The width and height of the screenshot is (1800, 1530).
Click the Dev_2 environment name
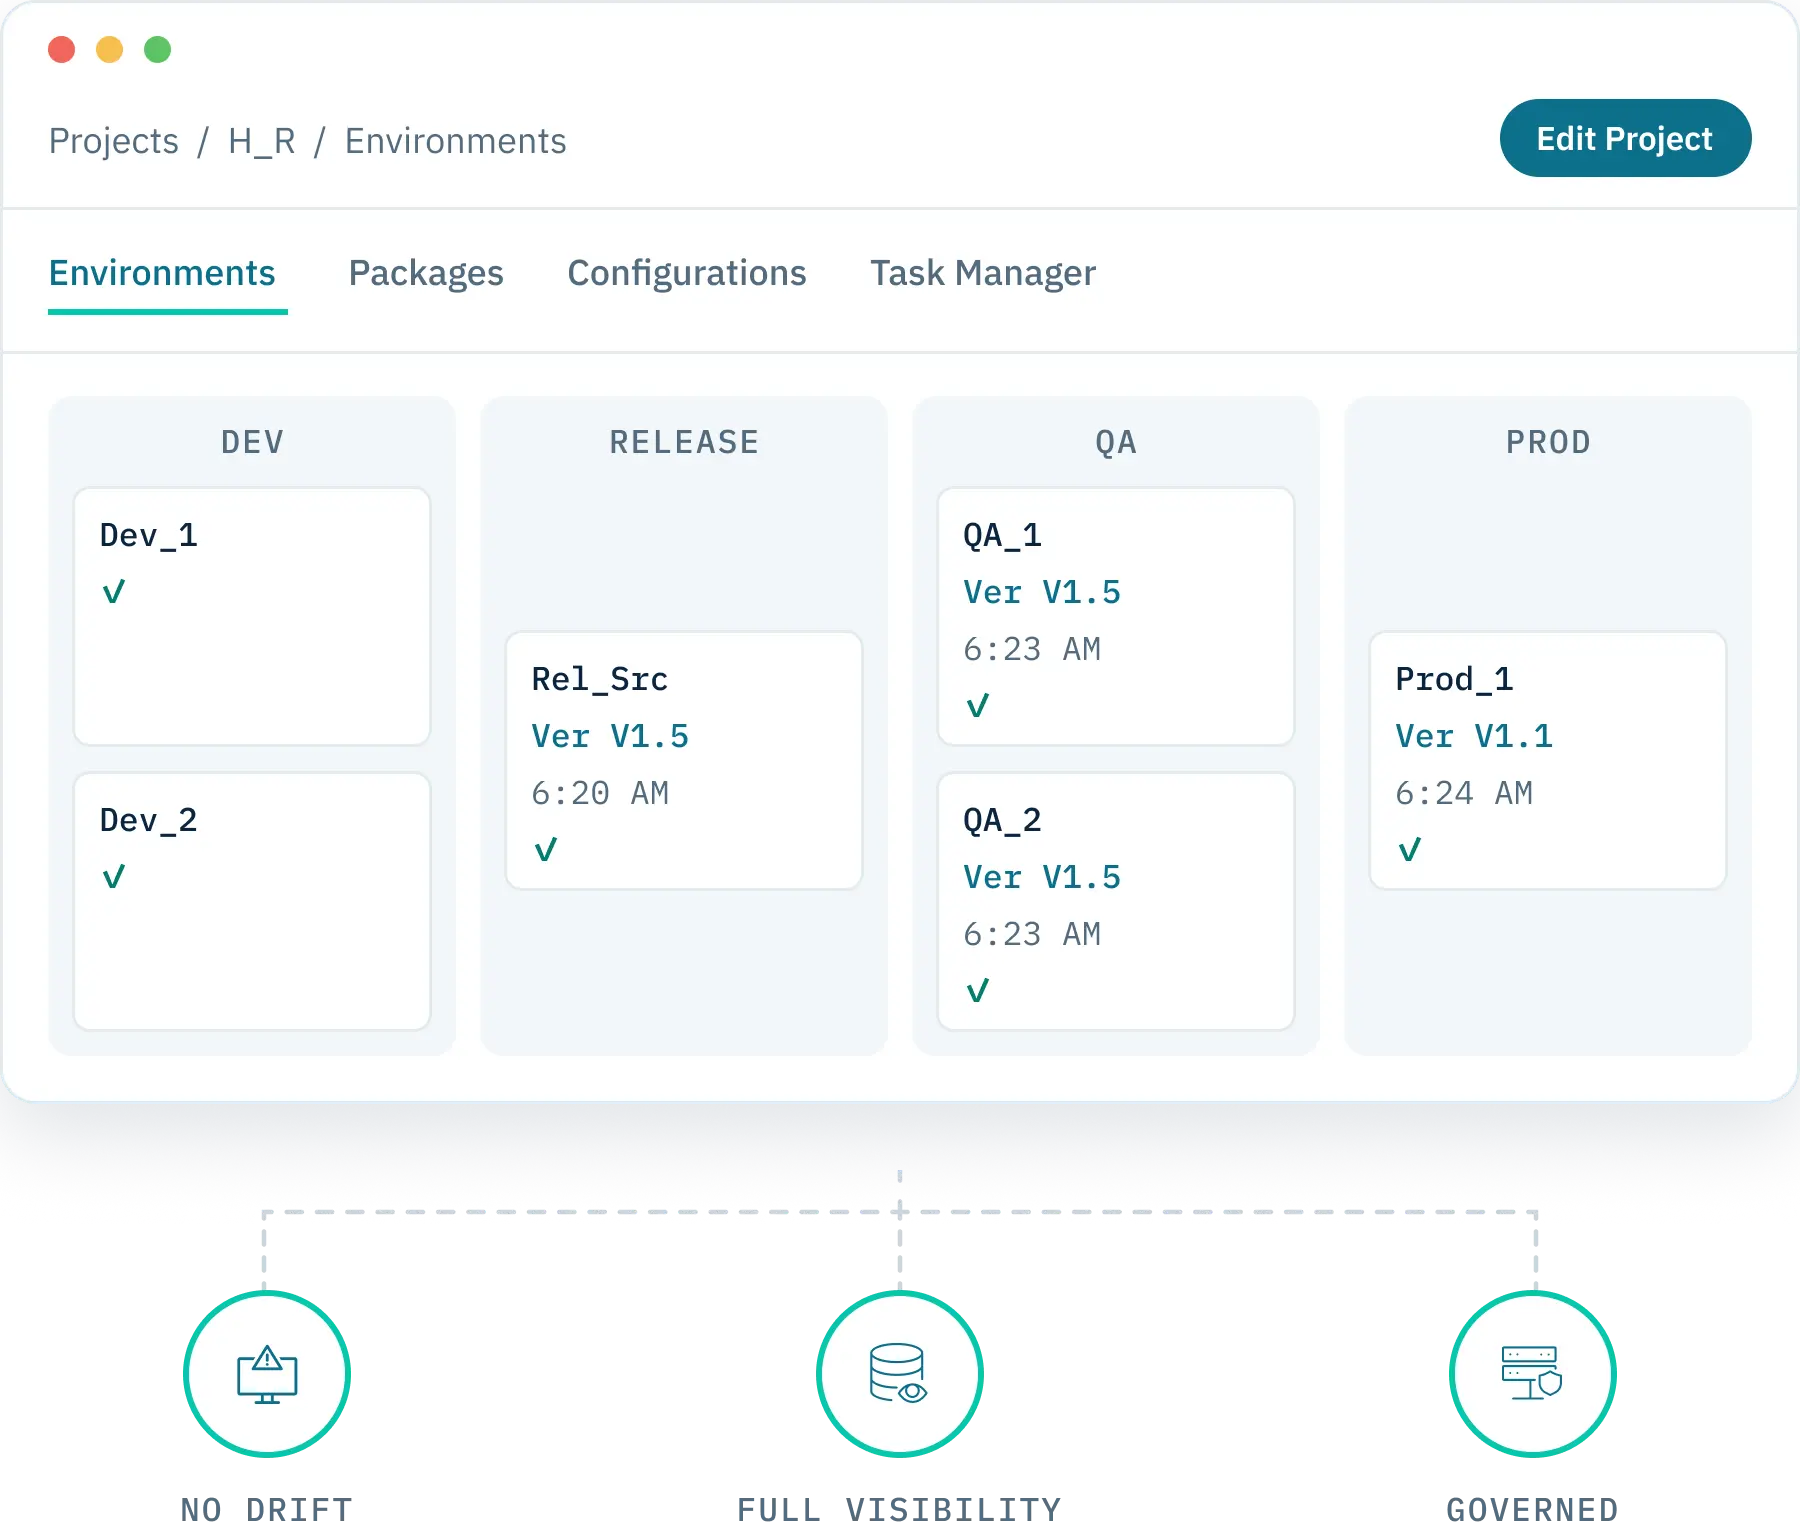click(x=149, y=820)
